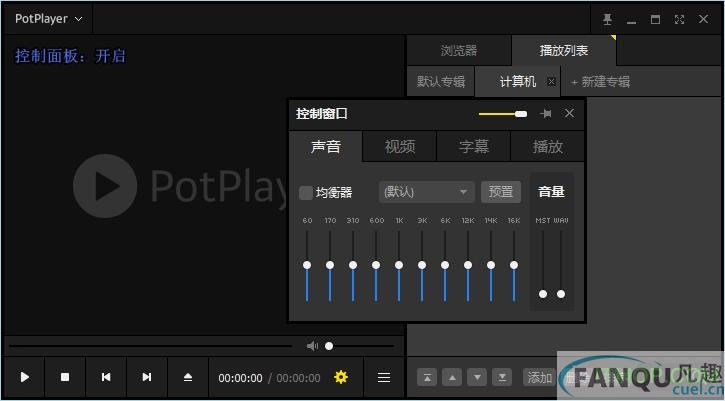Select the 计算机 album tab
This screenshot has width=725, height=401.
point(517,82)
